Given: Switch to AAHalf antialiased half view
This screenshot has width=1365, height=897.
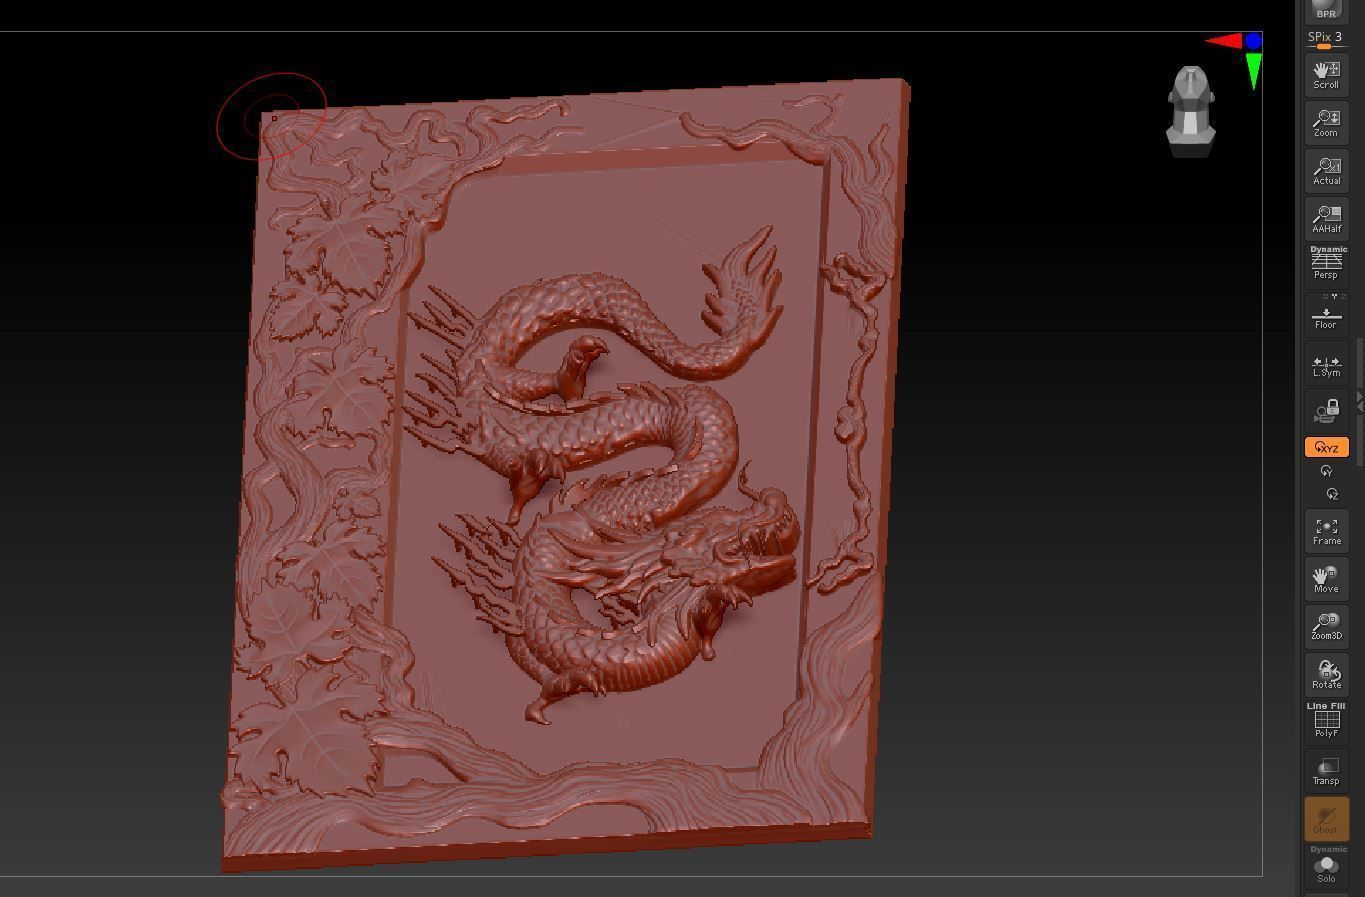Looking at the screenshot, I should coord(1326,218).
